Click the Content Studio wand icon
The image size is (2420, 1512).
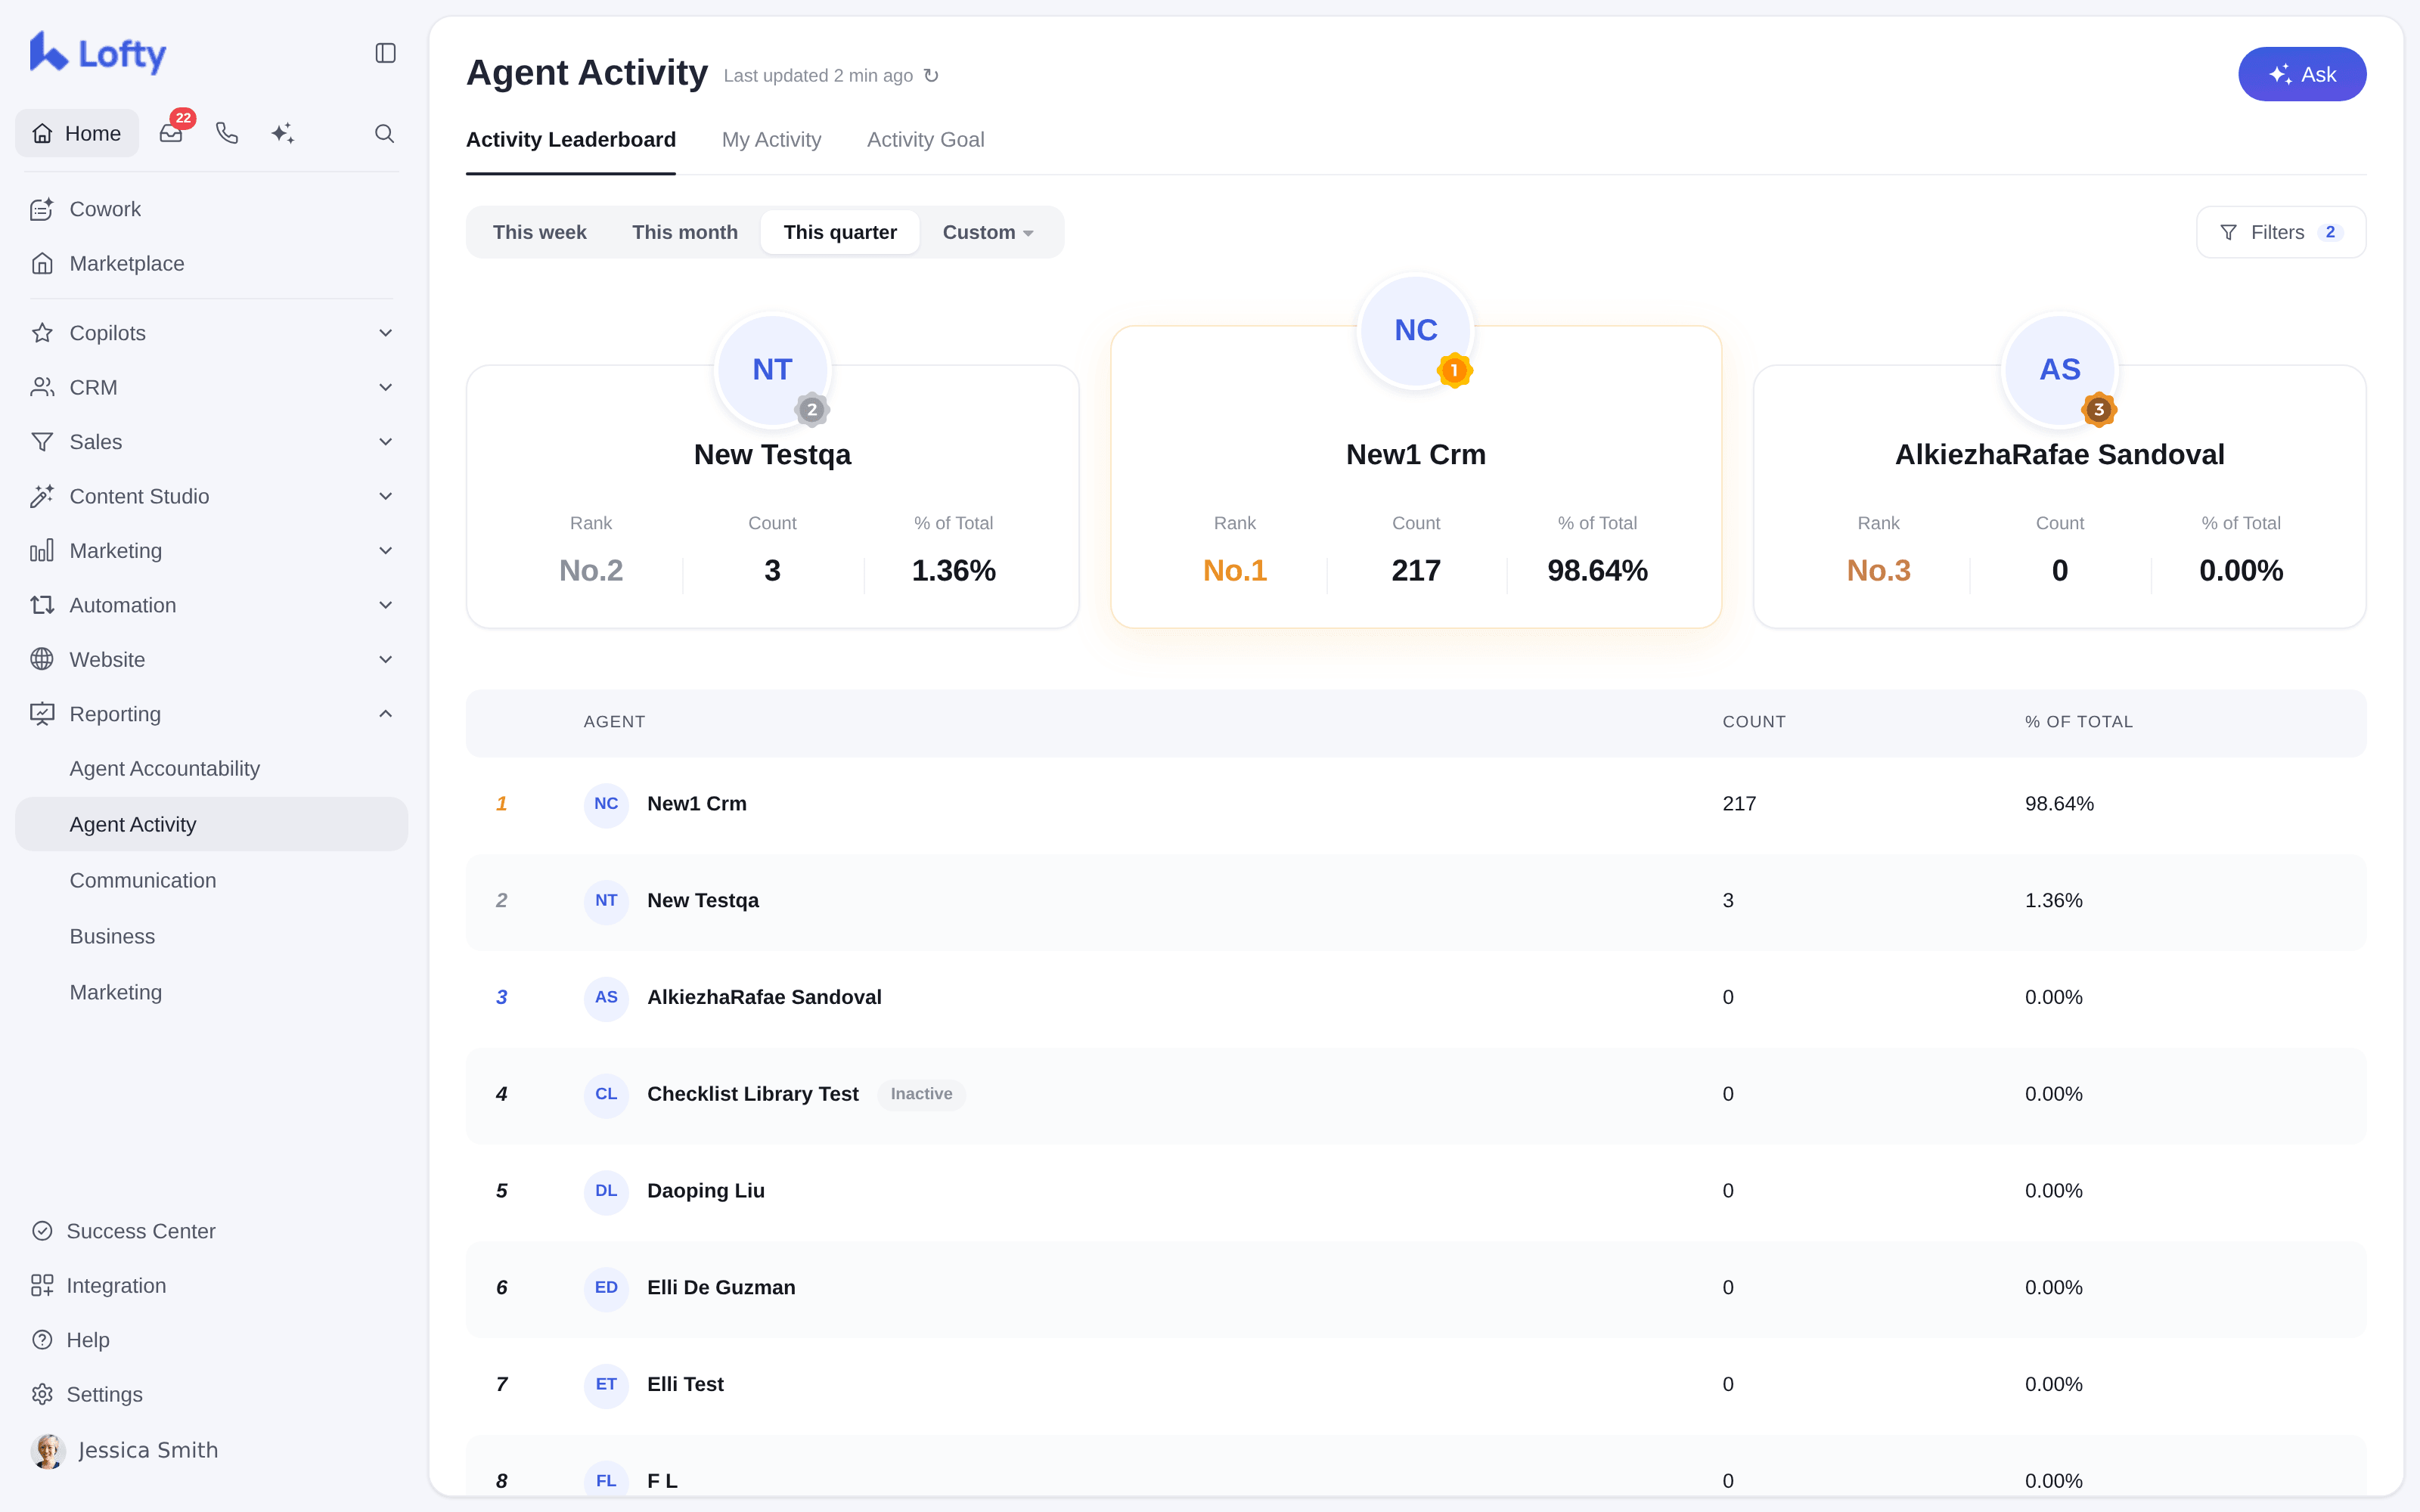coord(42,496)
